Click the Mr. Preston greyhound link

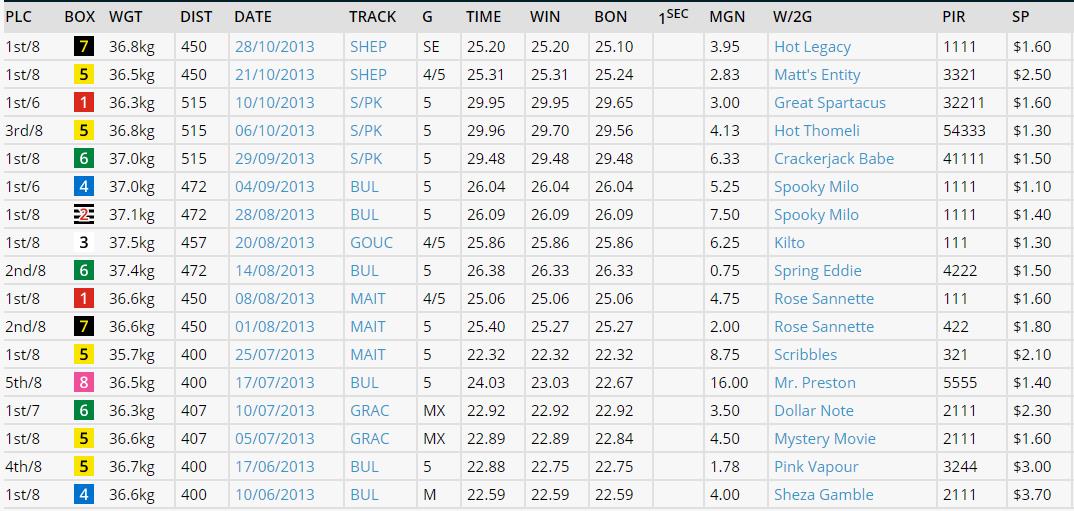814,383
